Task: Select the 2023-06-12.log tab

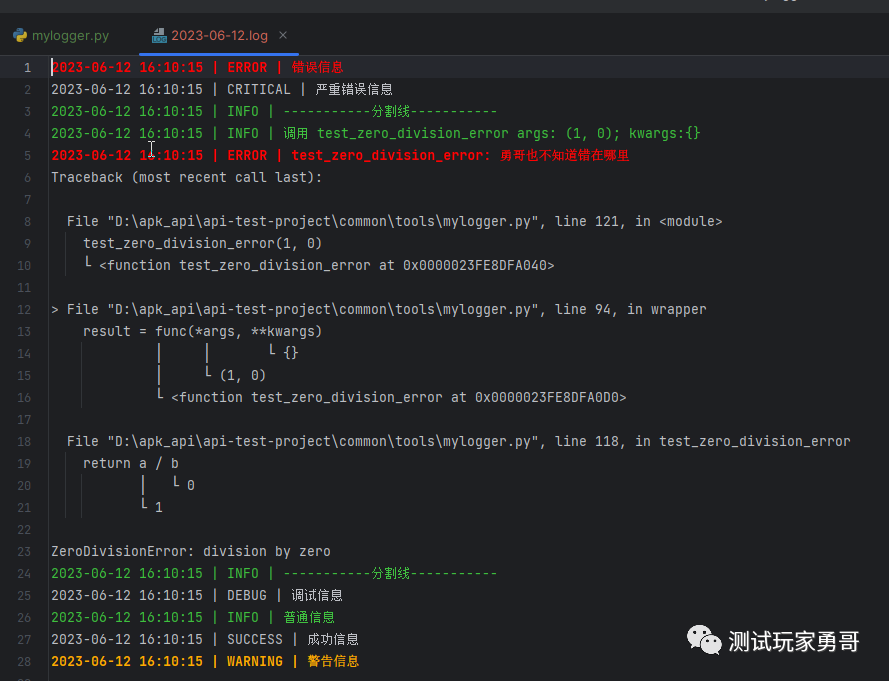Action: pyautogui.click(x=219, y=36)
